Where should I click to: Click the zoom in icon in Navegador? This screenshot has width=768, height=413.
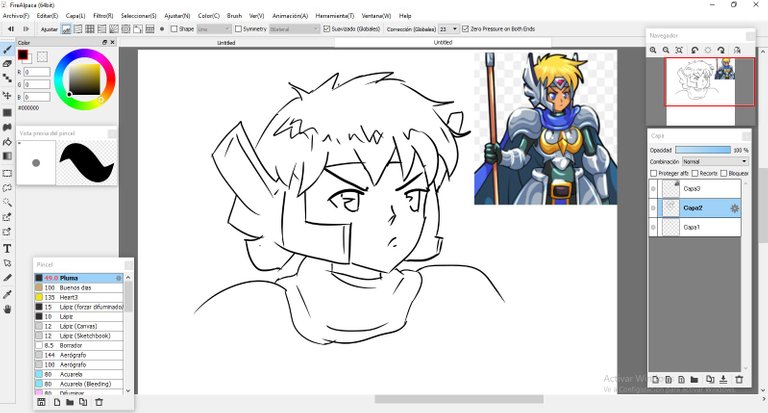click(x=653, y=49)
